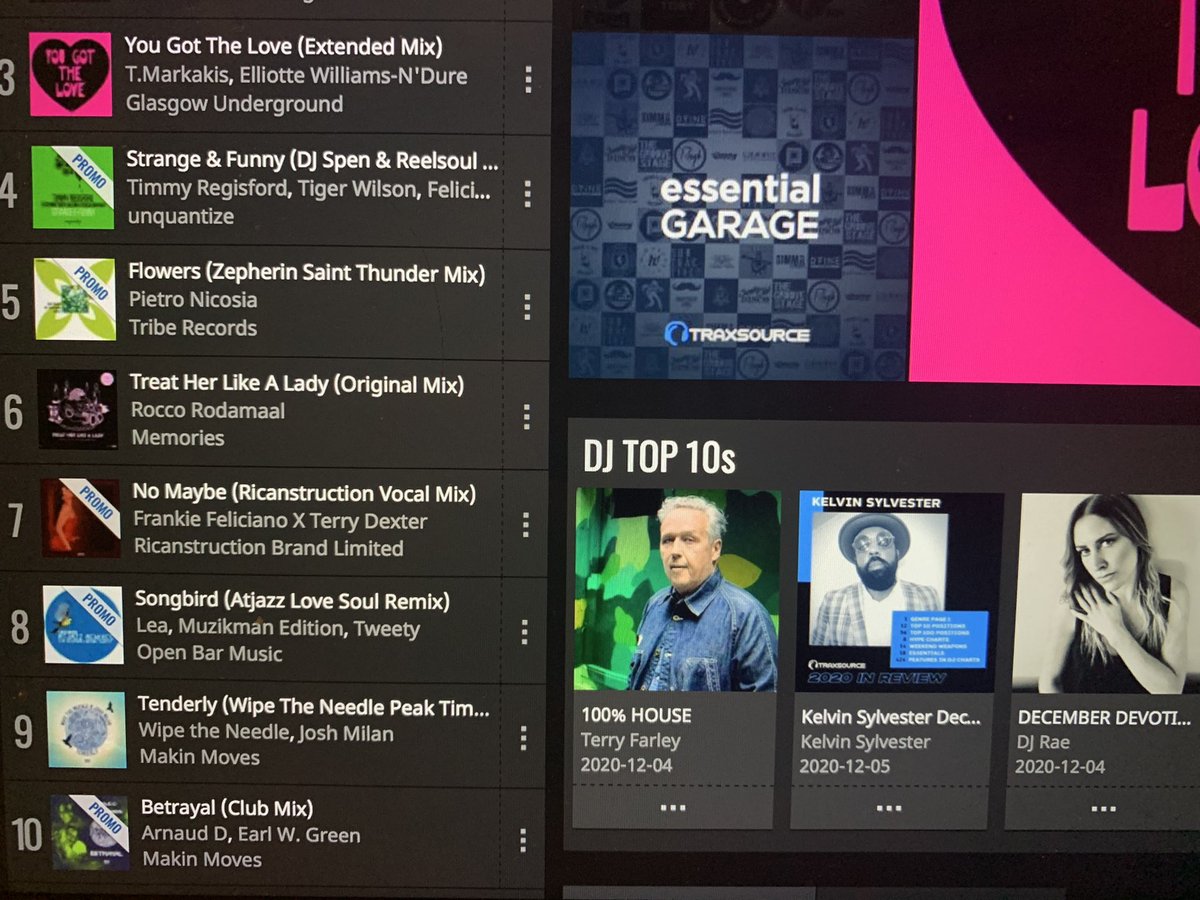Open label Tribe Records
This screenshot has width=1200, height=900.
[193, 328]
